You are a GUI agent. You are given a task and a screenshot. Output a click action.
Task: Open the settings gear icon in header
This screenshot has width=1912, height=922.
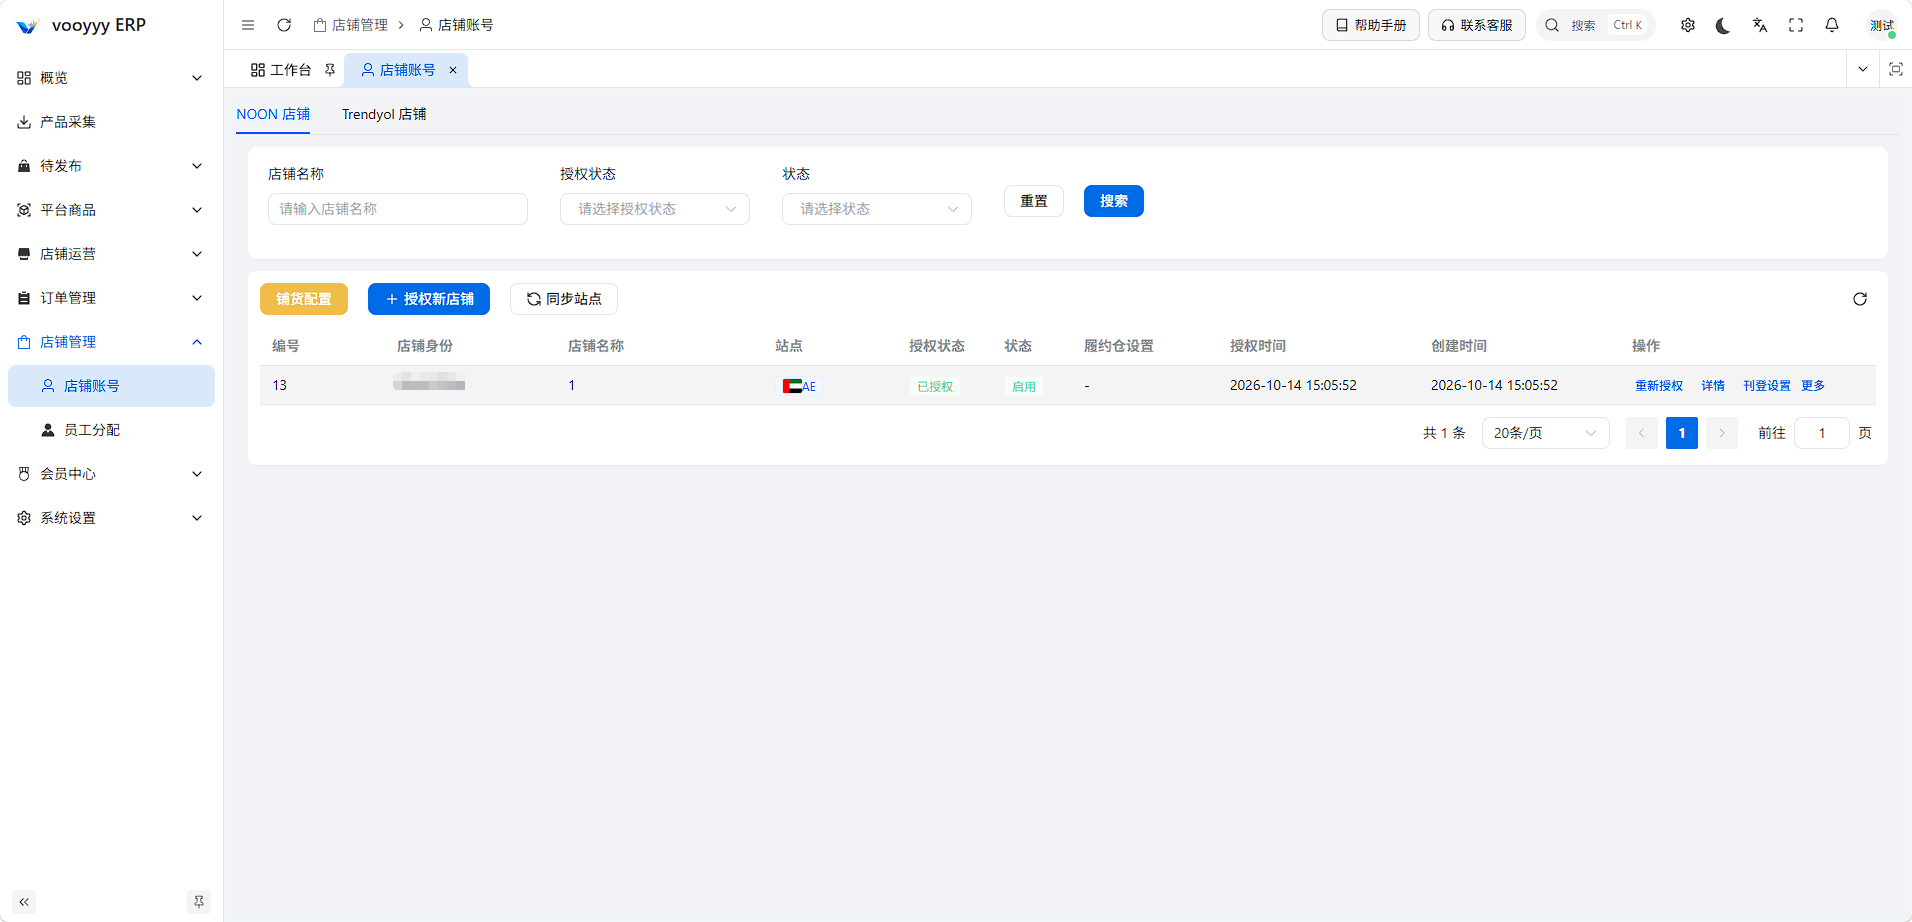(1688, 25)
